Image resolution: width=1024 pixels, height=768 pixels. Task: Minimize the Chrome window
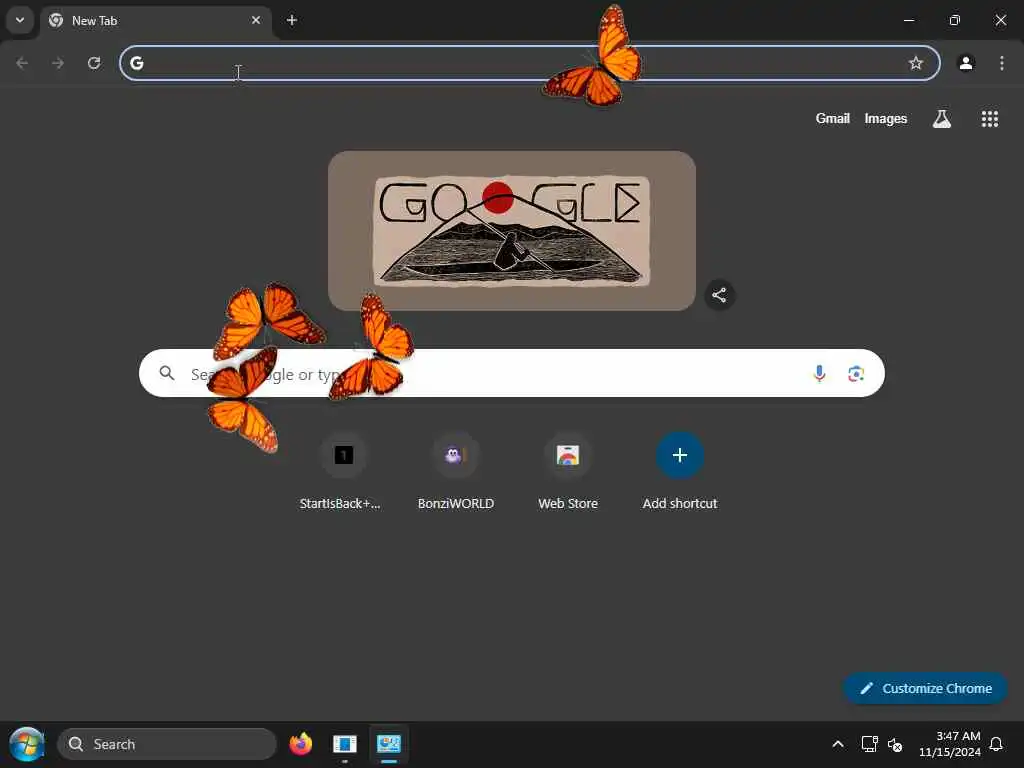(x=908, y=20)
